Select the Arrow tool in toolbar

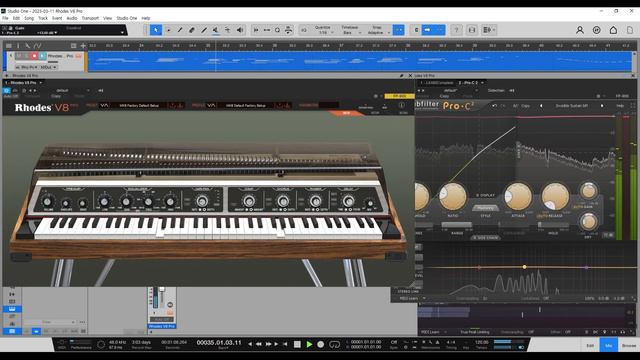[156, 30]
